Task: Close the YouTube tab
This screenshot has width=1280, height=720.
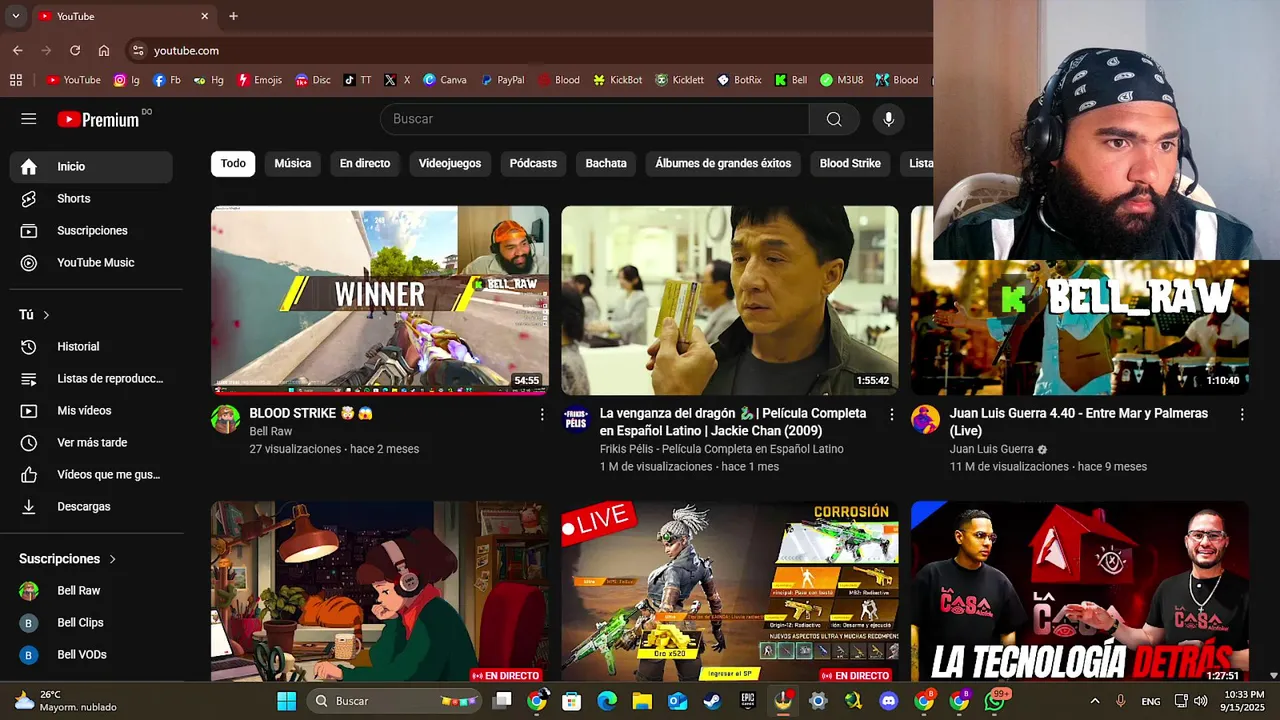Action: click(204, 16)
